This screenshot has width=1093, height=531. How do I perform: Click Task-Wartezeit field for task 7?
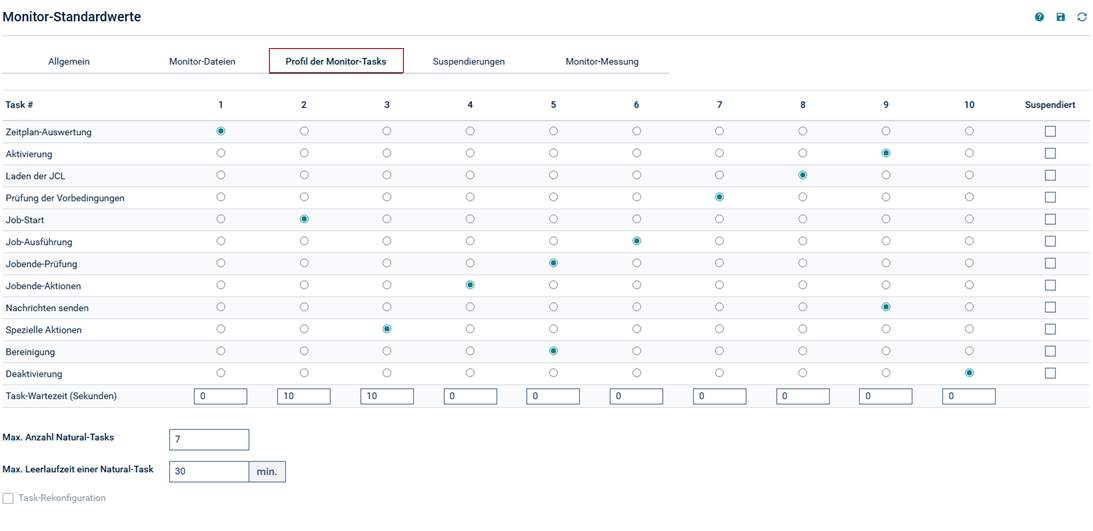pyautogui.click(x=719, y=396)
